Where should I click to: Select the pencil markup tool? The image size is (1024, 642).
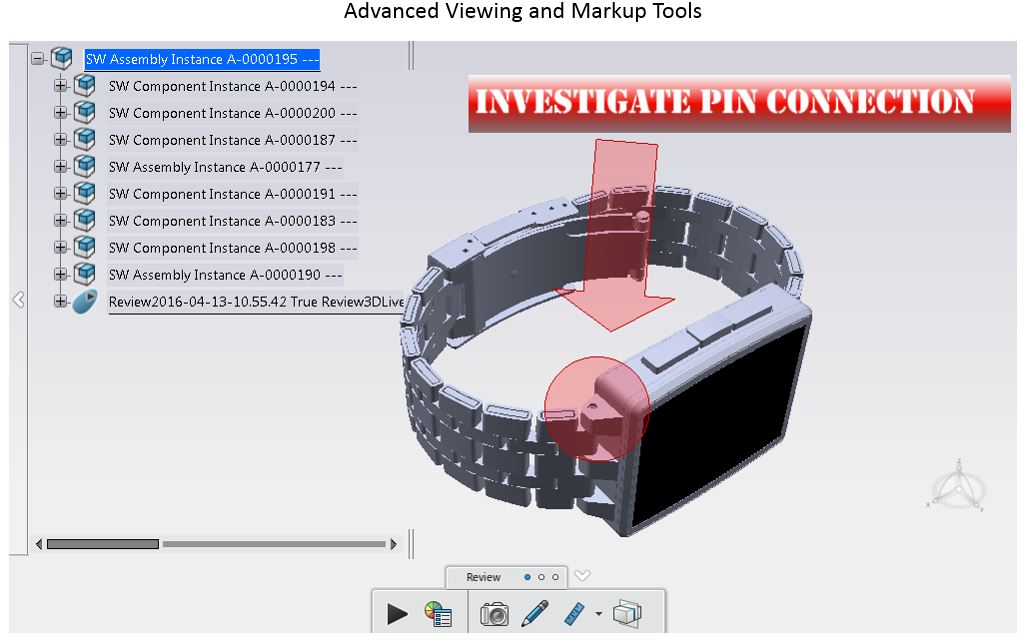535,613
